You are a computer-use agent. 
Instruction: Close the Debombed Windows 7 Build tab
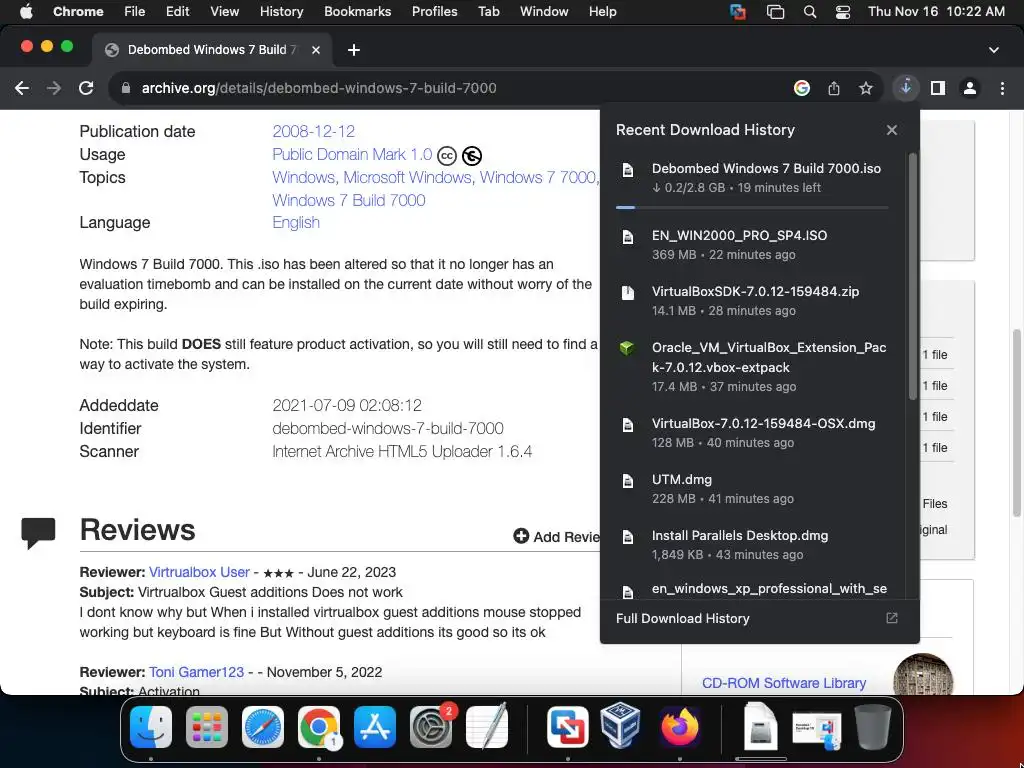316,50
